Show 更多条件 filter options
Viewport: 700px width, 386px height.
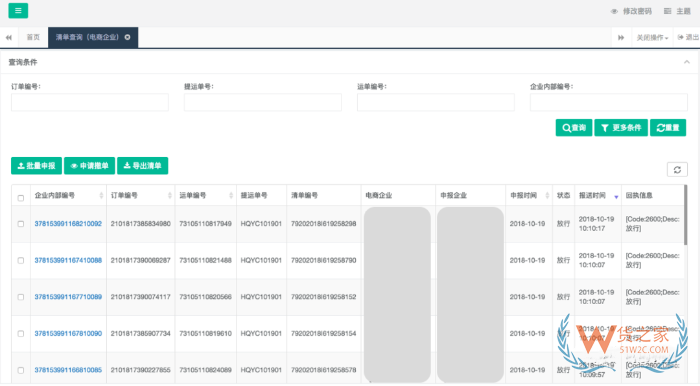click(x=621, y=128)
